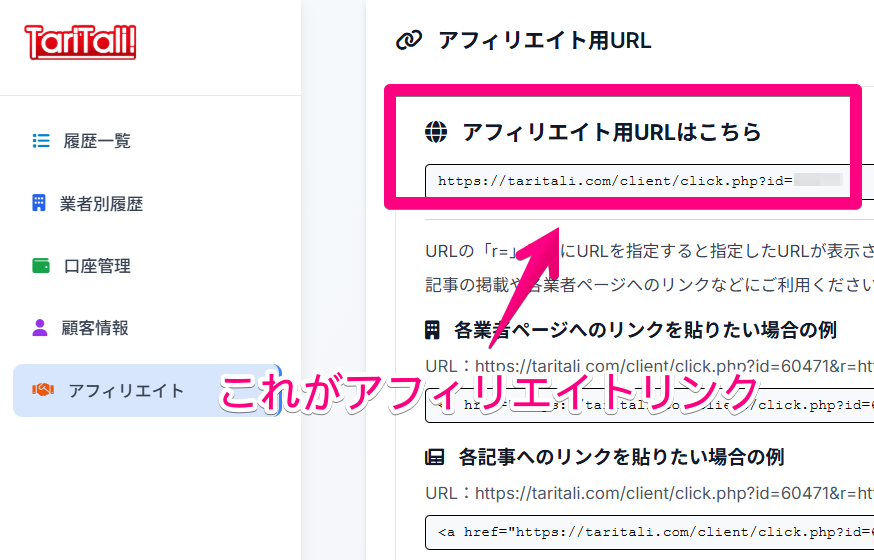
Task: Click the building icon beside 各業者ページへのリンク heading
Action: click(x=433, y=330)
